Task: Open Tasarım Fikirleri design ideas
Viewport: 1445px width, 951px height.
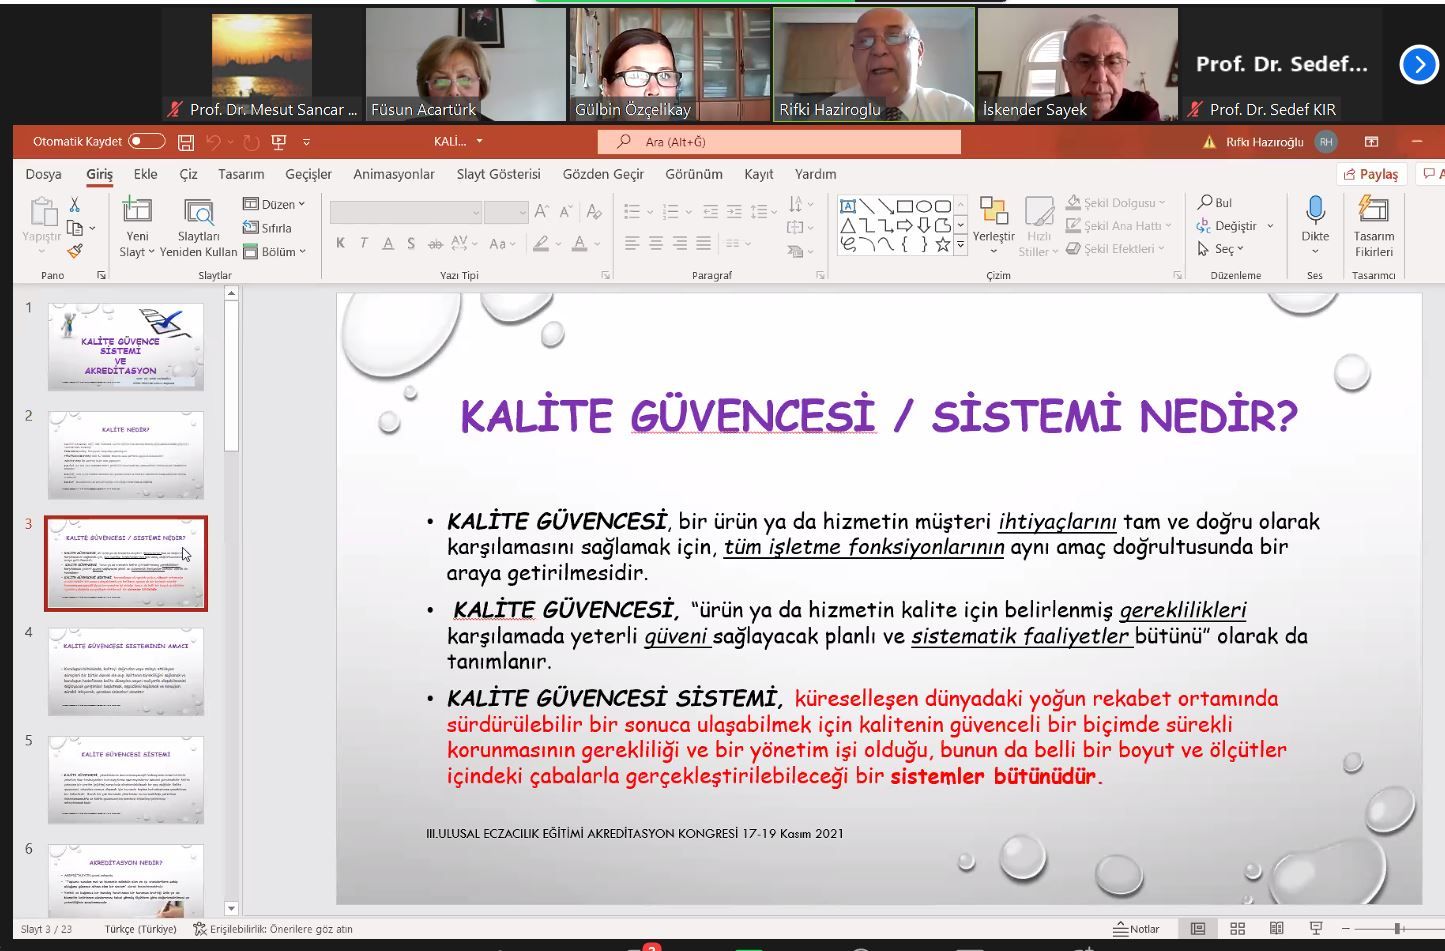Action: [x=1373, y=212]
